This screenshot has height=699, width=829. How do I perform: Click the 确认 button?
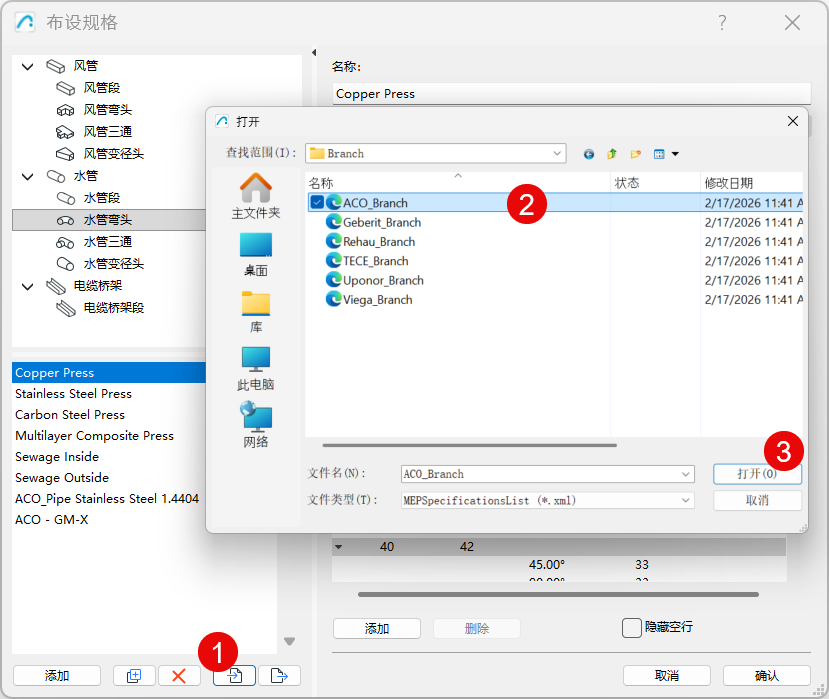point(766,676)
